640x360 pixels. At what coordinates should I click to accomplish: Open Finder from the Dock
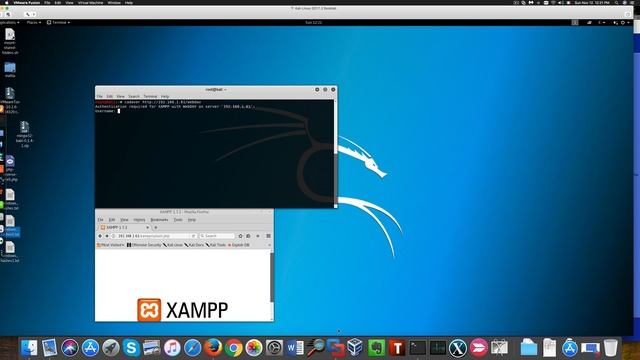[29, 348]
